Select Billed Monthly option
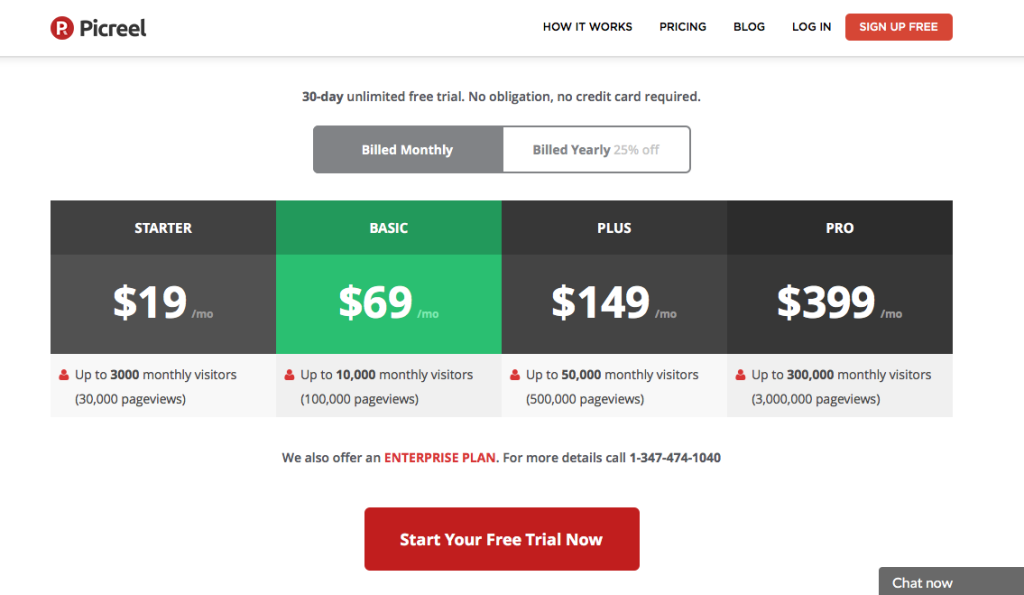This screenshot has width=1024, height=595. pyautogui.click(x=408, y=150)
